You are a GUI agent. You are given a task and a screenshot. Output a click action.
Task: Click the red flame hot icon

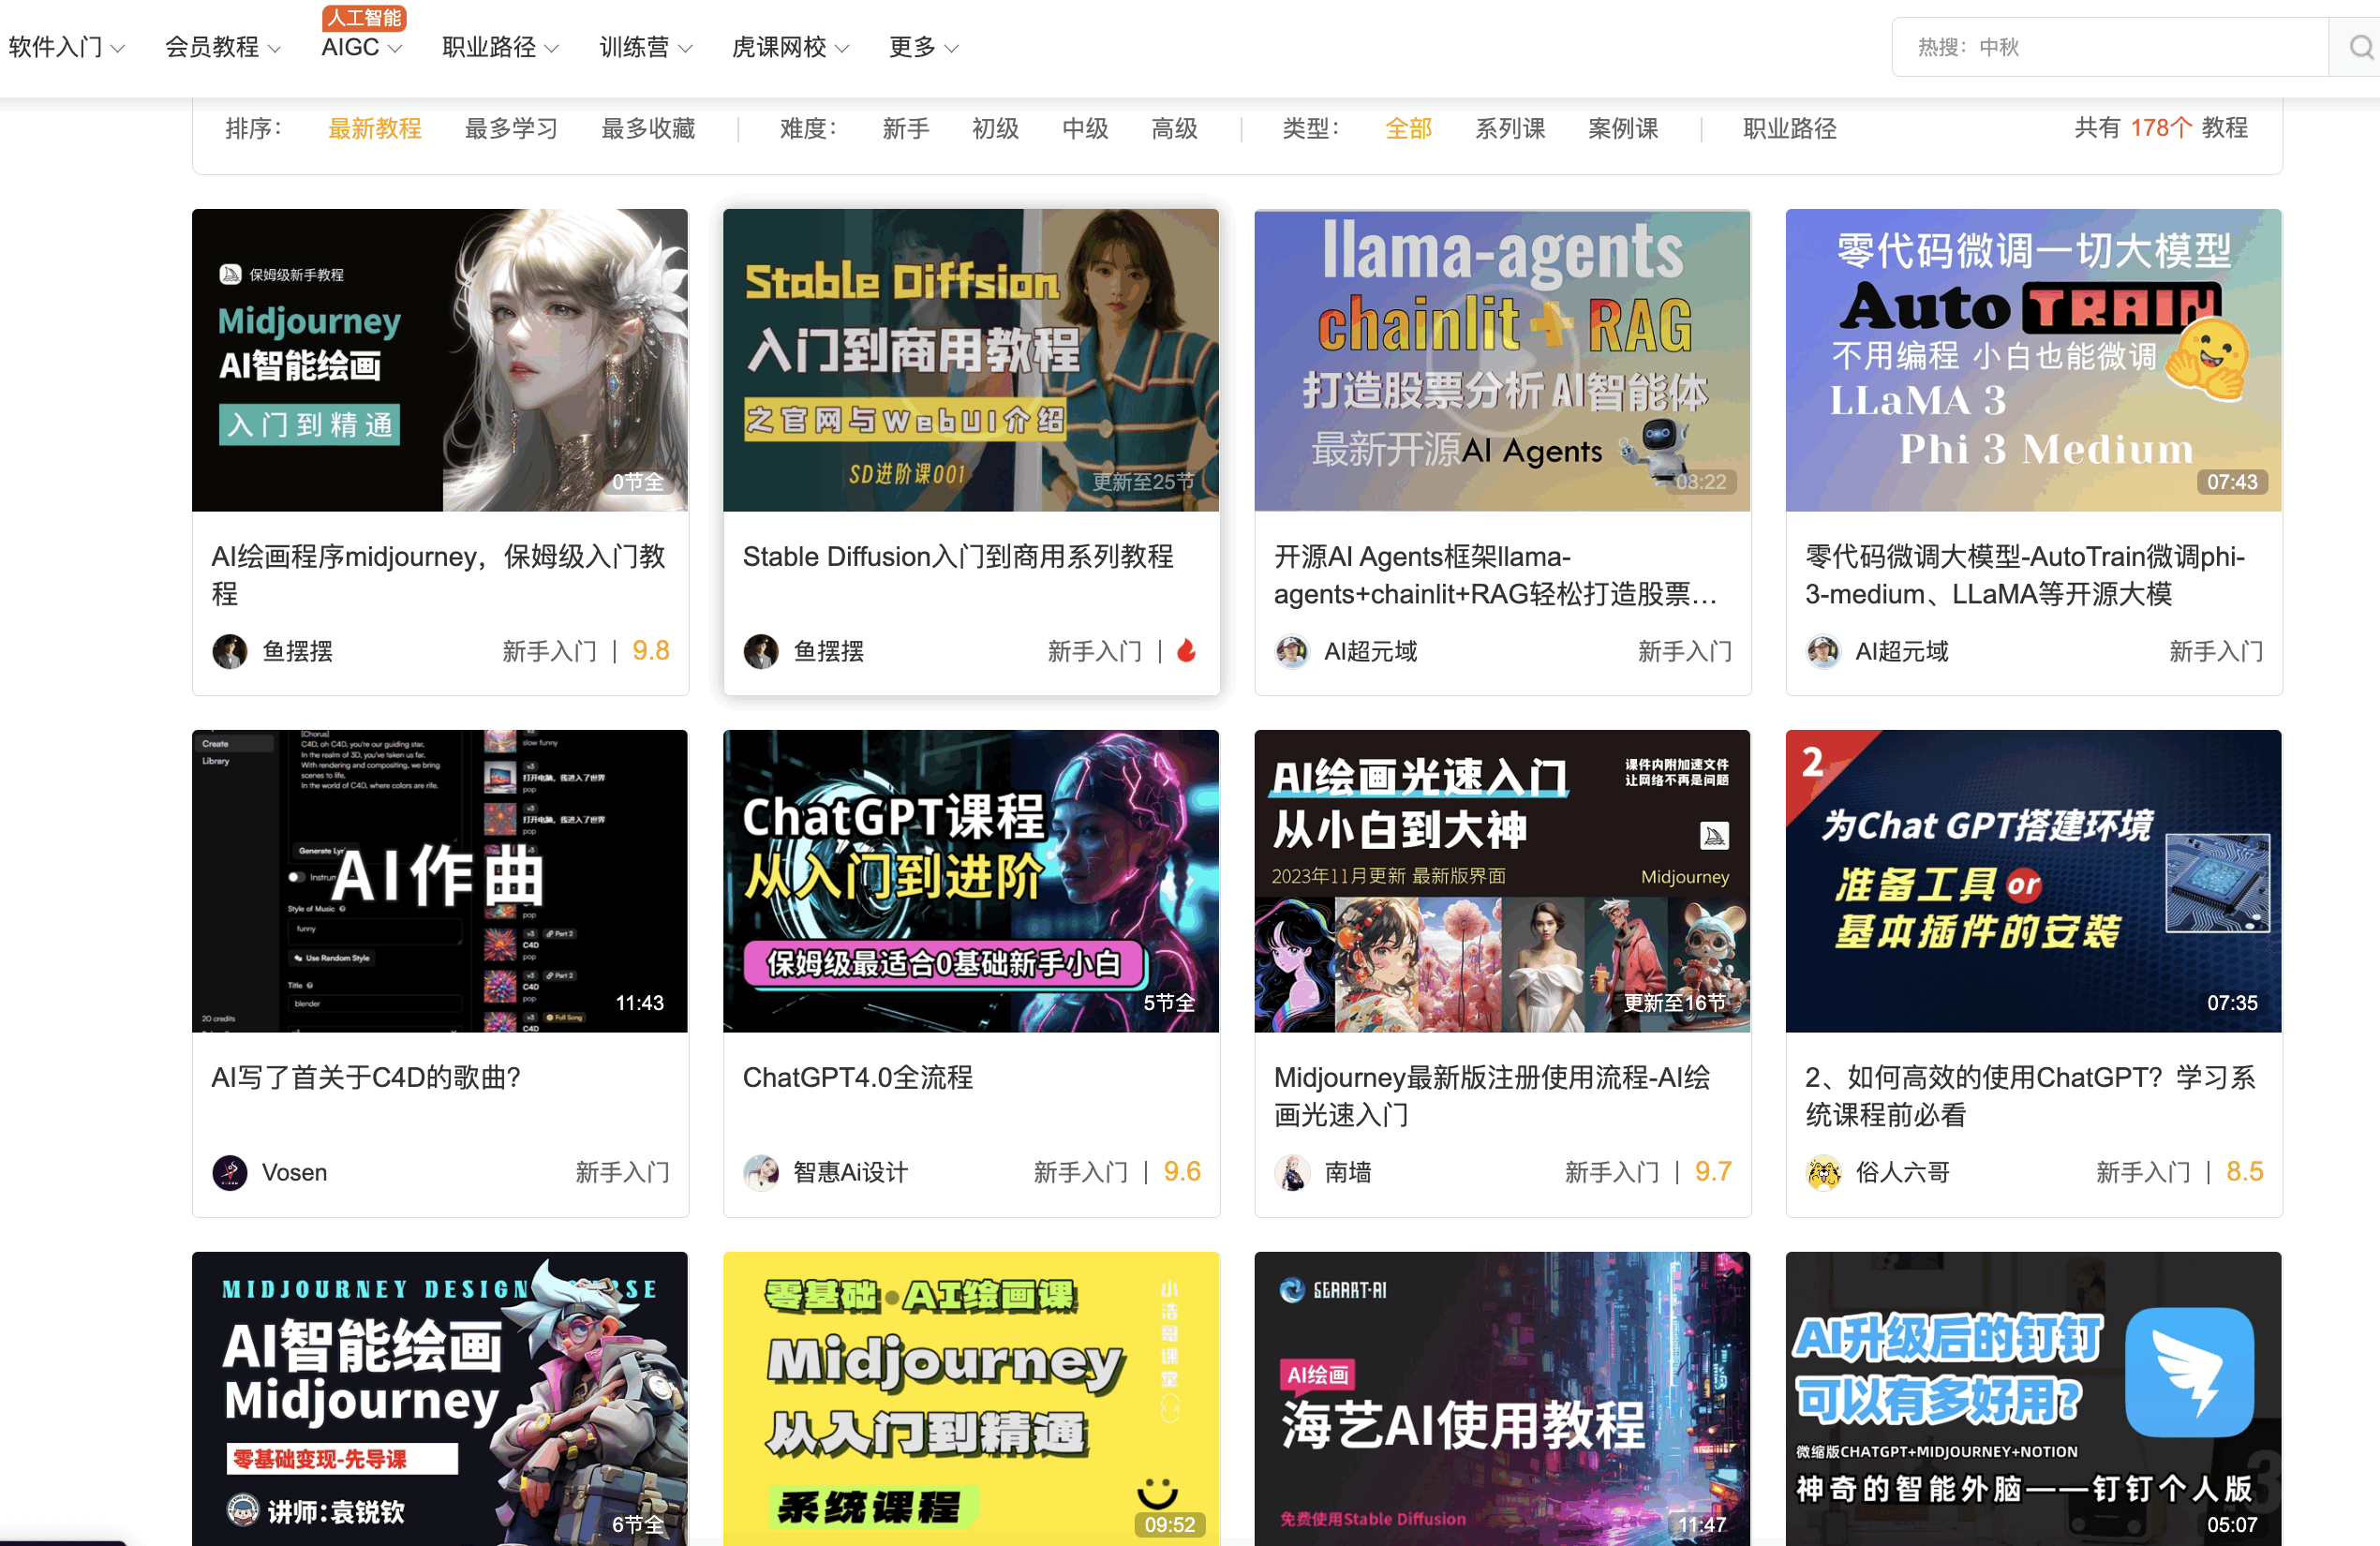click(x=1186, y=651)
